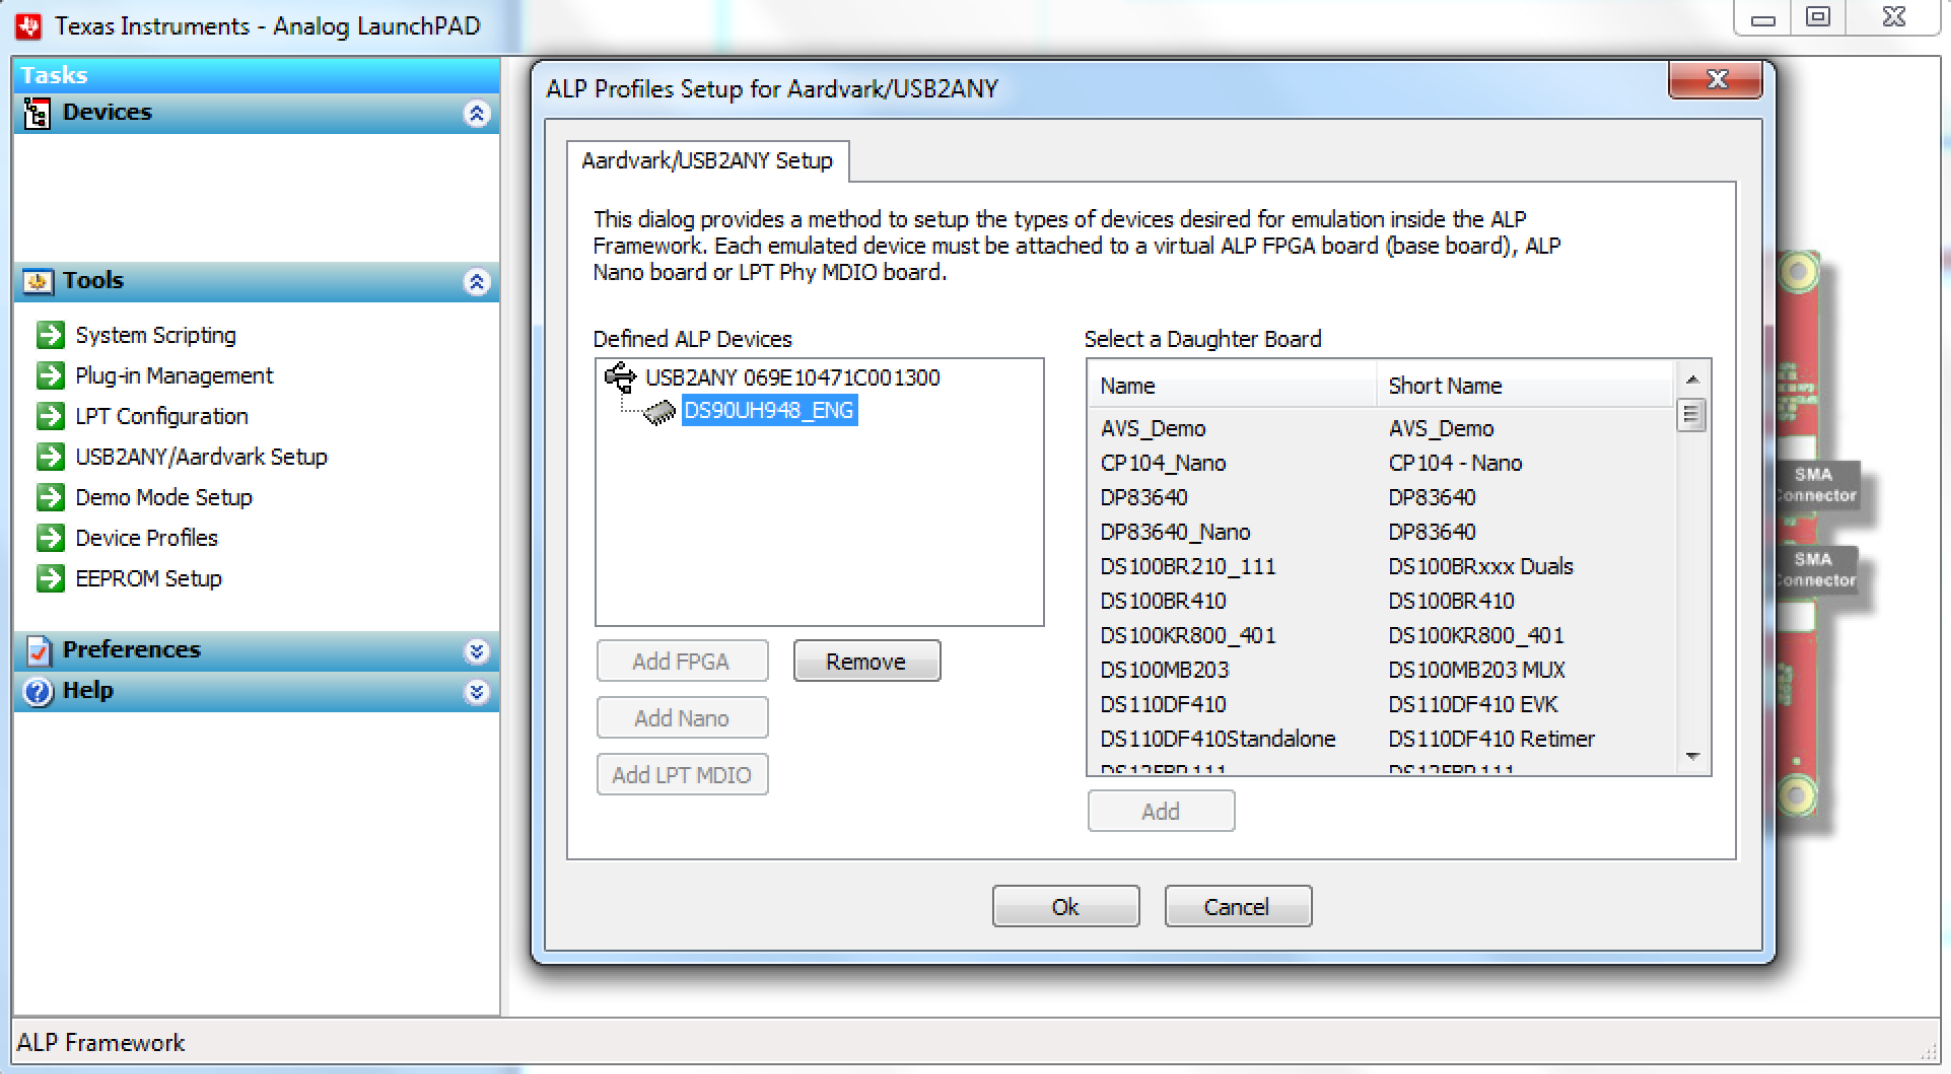Click the green arrow icon beside LPT Configuration
1951x1074 pixels.
(x=50, y=416)
